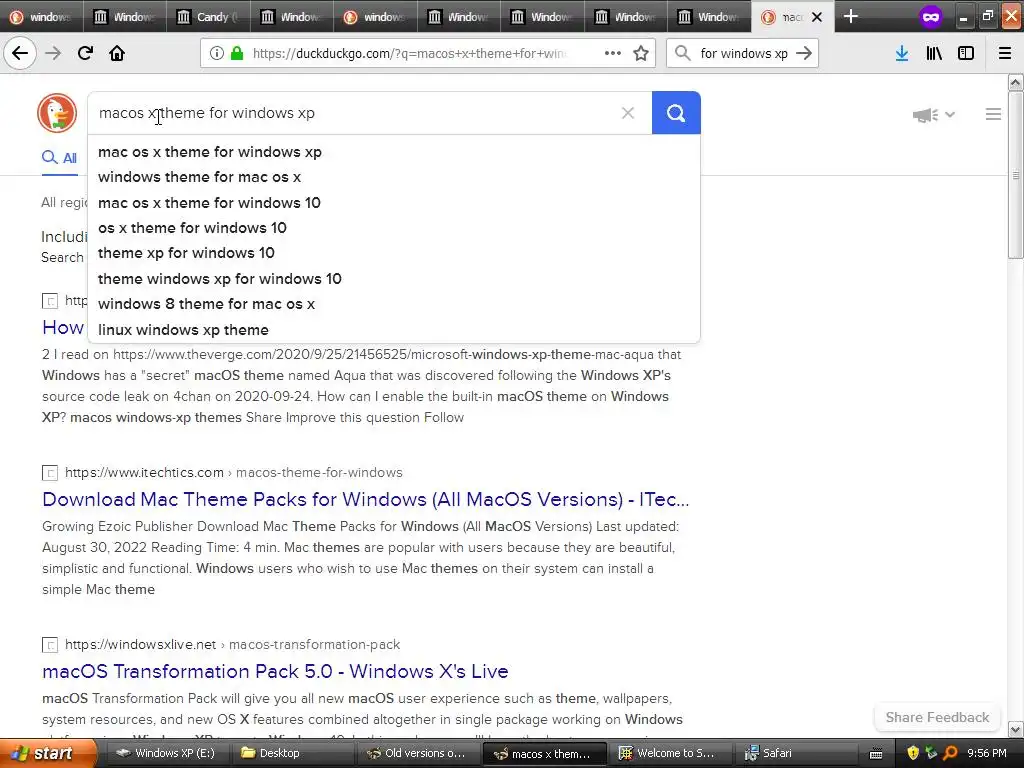
Task: Open a new tab with plus
Action: click(850, 16)
